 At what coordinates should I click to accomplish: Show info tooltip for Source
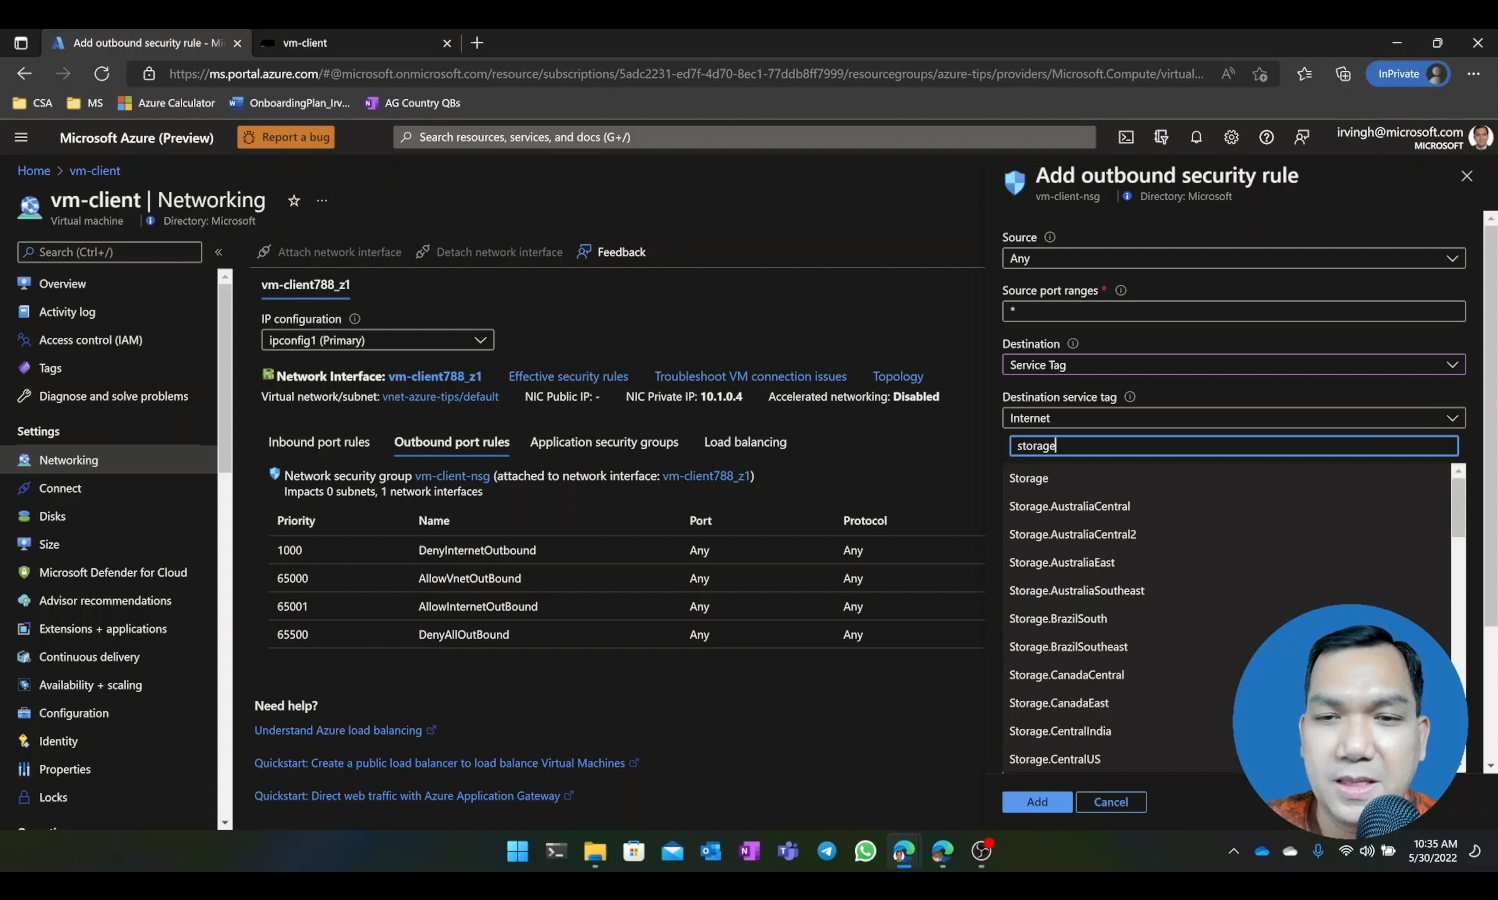(1050, 237)
